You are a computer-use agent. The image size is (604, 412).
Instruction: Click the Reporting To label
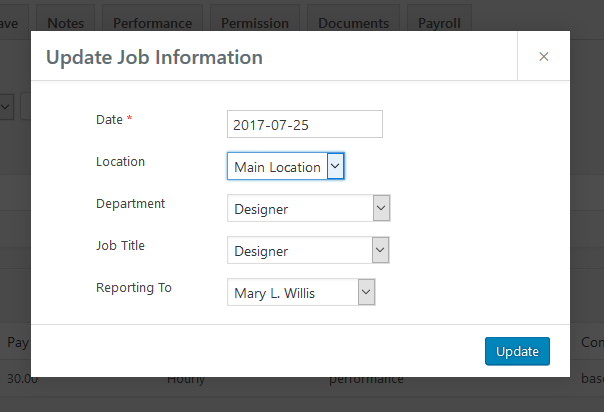point(134,288)
